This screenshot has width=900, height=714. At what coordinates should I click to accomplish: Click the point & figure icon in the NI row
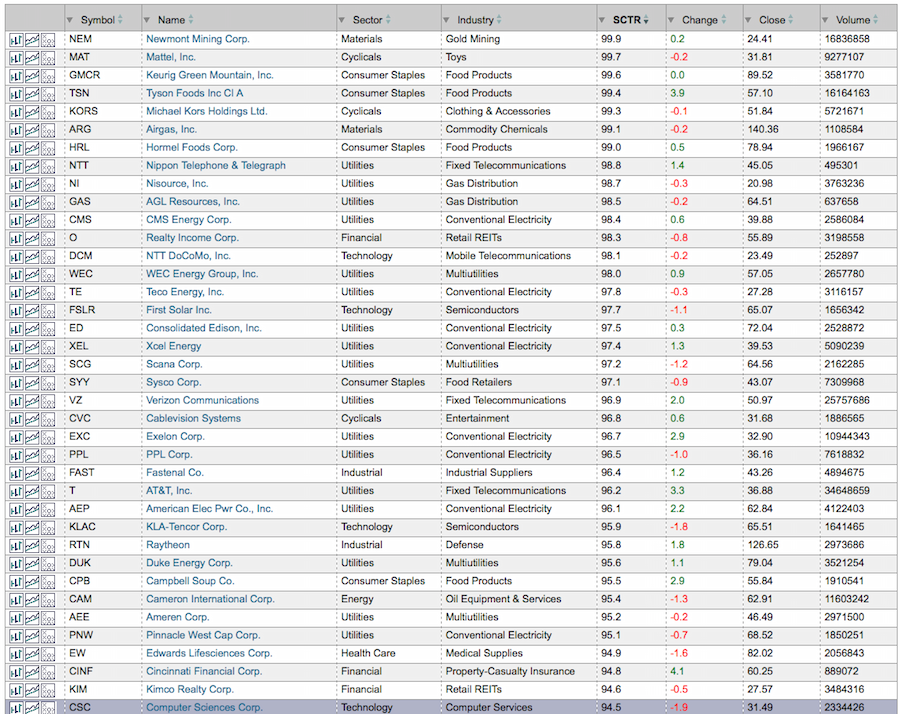[x=48, y=185]
